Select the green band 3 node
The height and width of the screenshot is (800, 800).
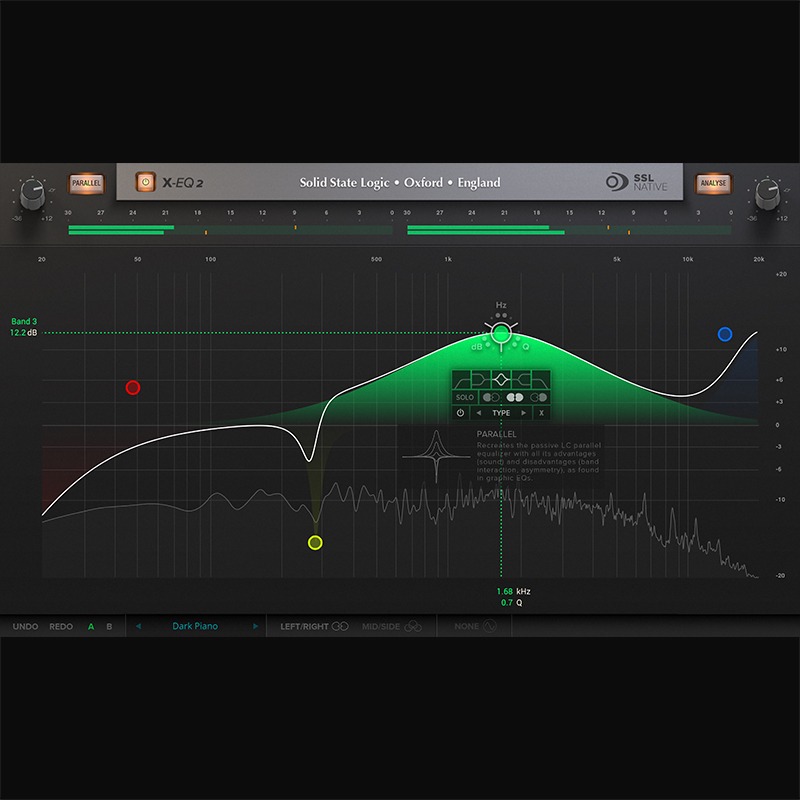pos(501,333)
